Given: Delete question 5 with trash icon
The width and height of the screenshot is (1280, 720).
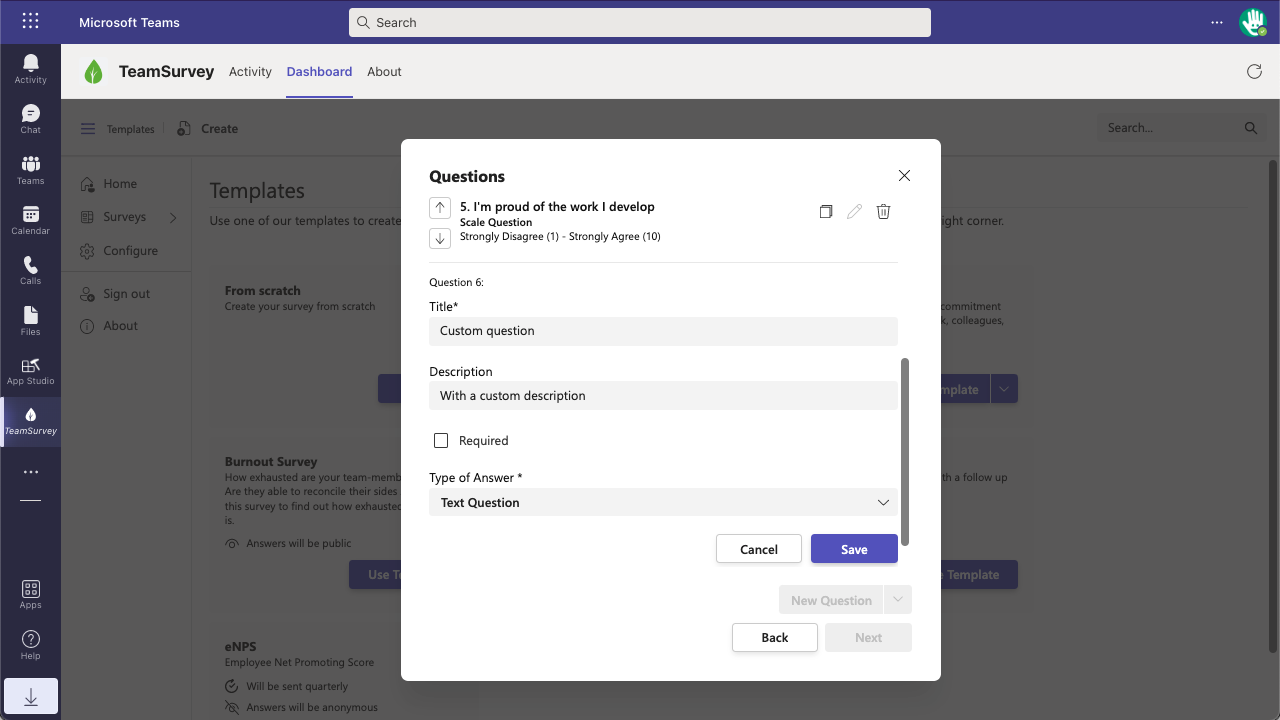Looking at the screenshot, I should tap(883, 212).
